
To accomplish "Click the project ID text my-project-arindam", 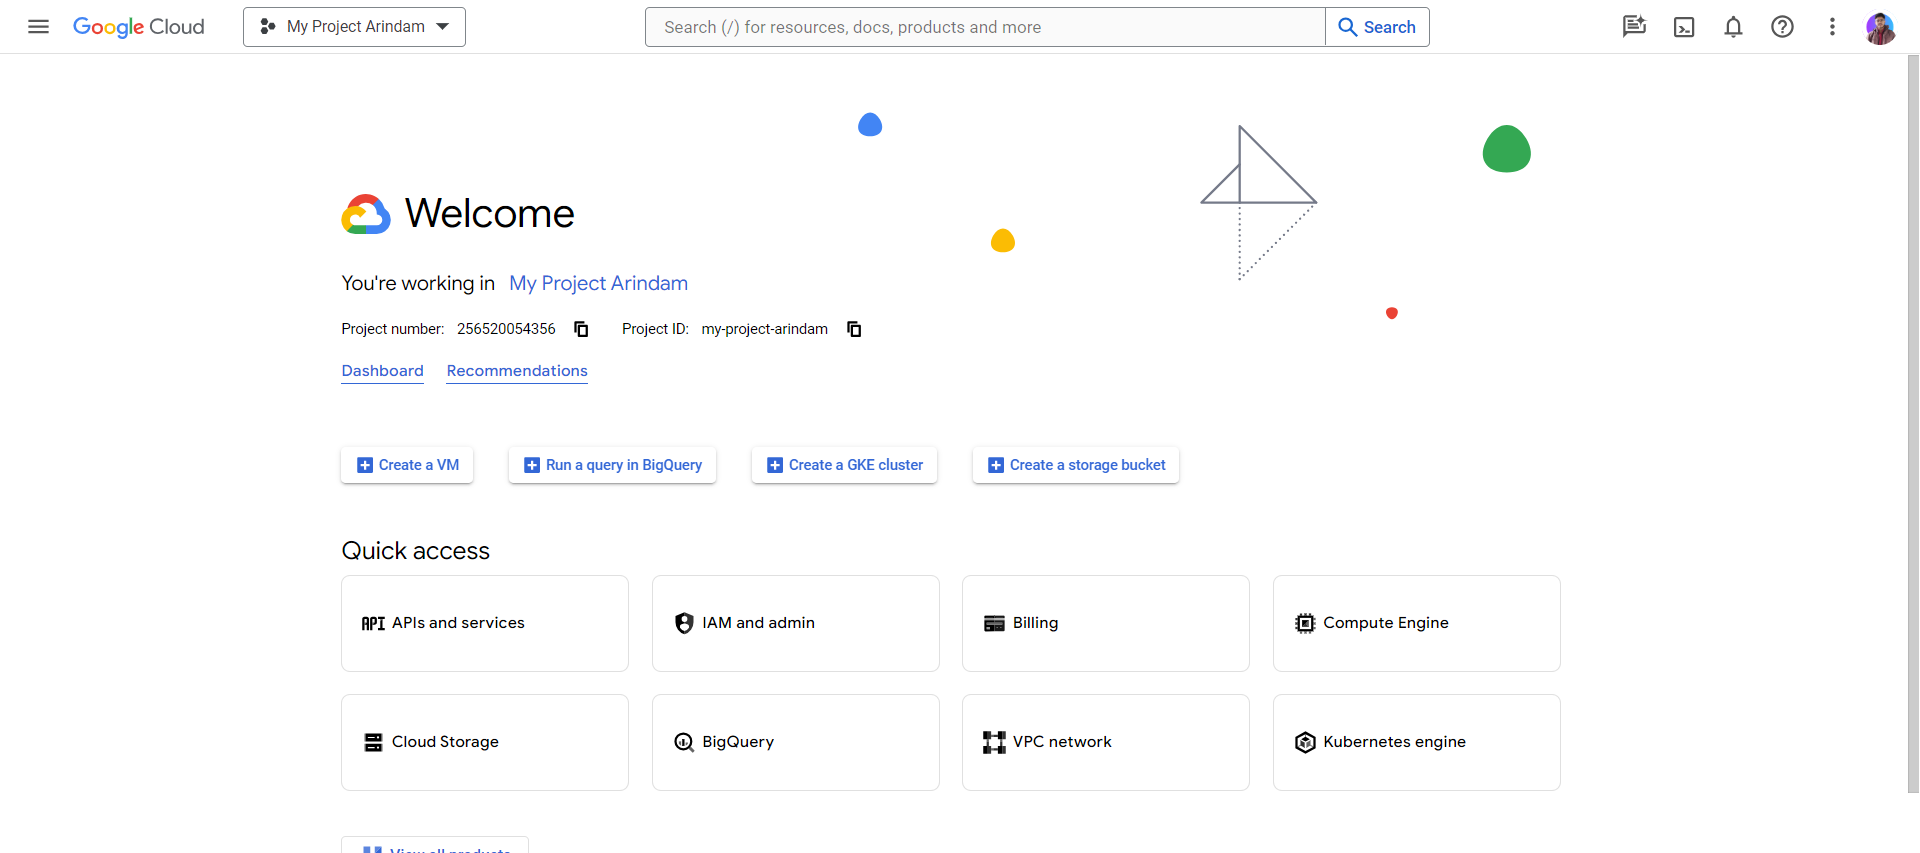I will coord(765,329).
